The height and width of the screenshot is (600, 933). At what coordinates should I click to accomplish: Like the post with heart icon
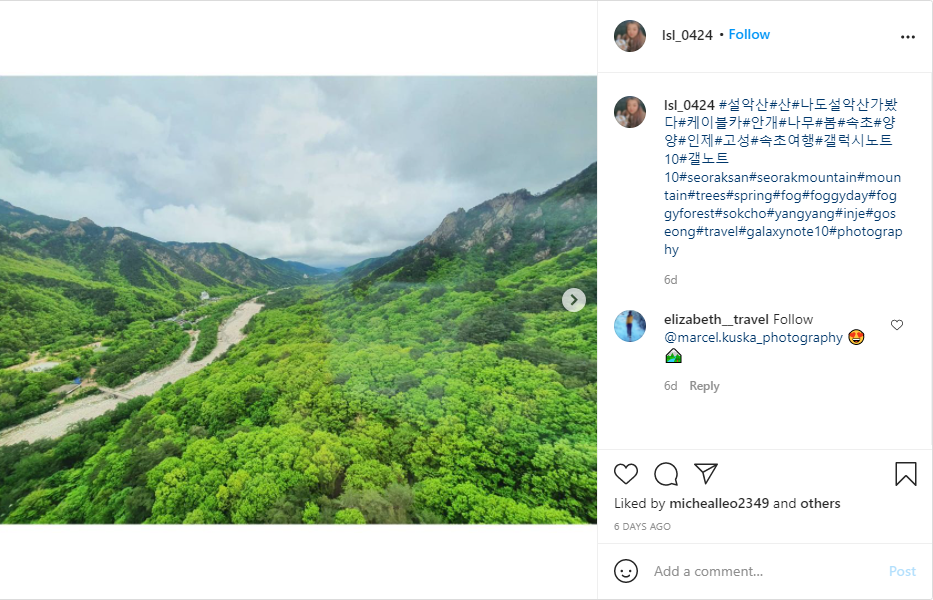(x=626, y=474)
